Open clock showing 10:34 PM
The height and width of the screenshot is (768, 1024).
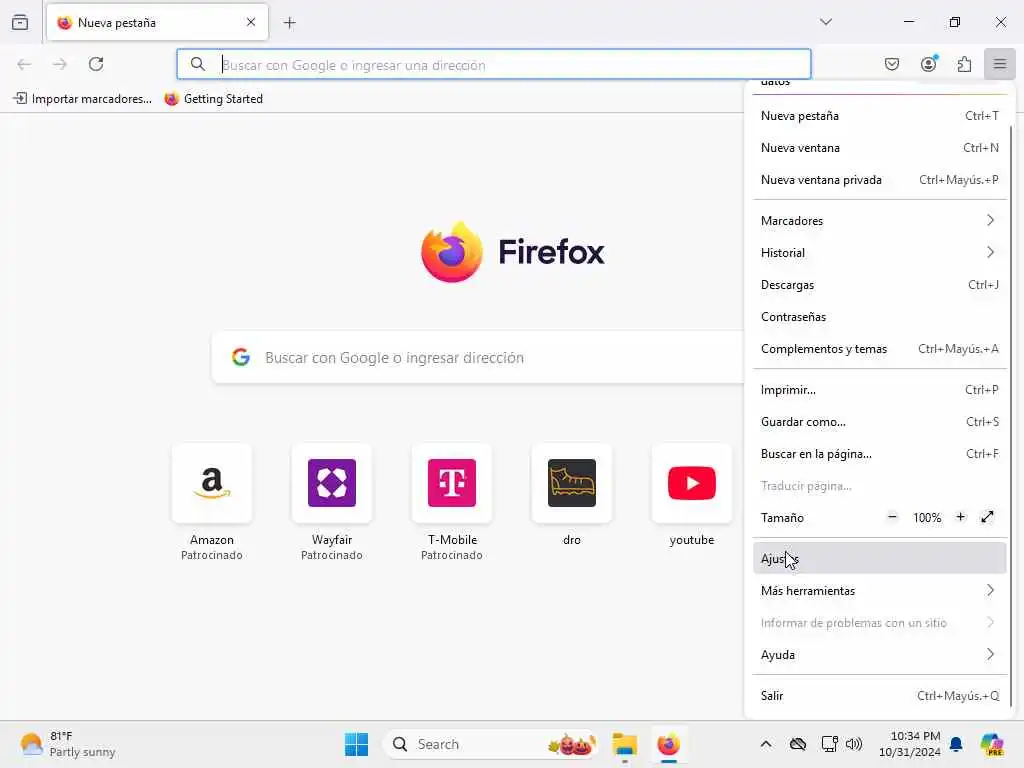(909, 744)
